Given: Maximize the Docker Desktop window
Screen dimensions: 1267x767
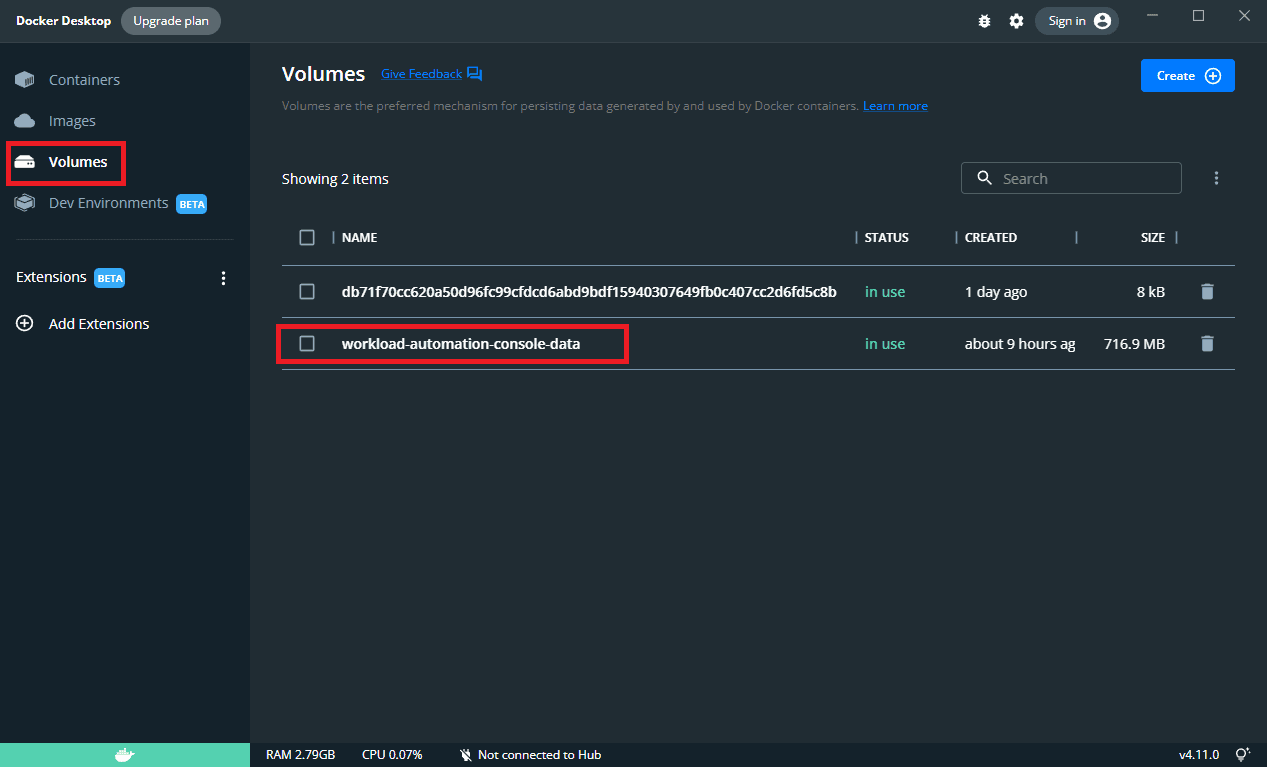Looking at the screenshot, I should 1198,16.
